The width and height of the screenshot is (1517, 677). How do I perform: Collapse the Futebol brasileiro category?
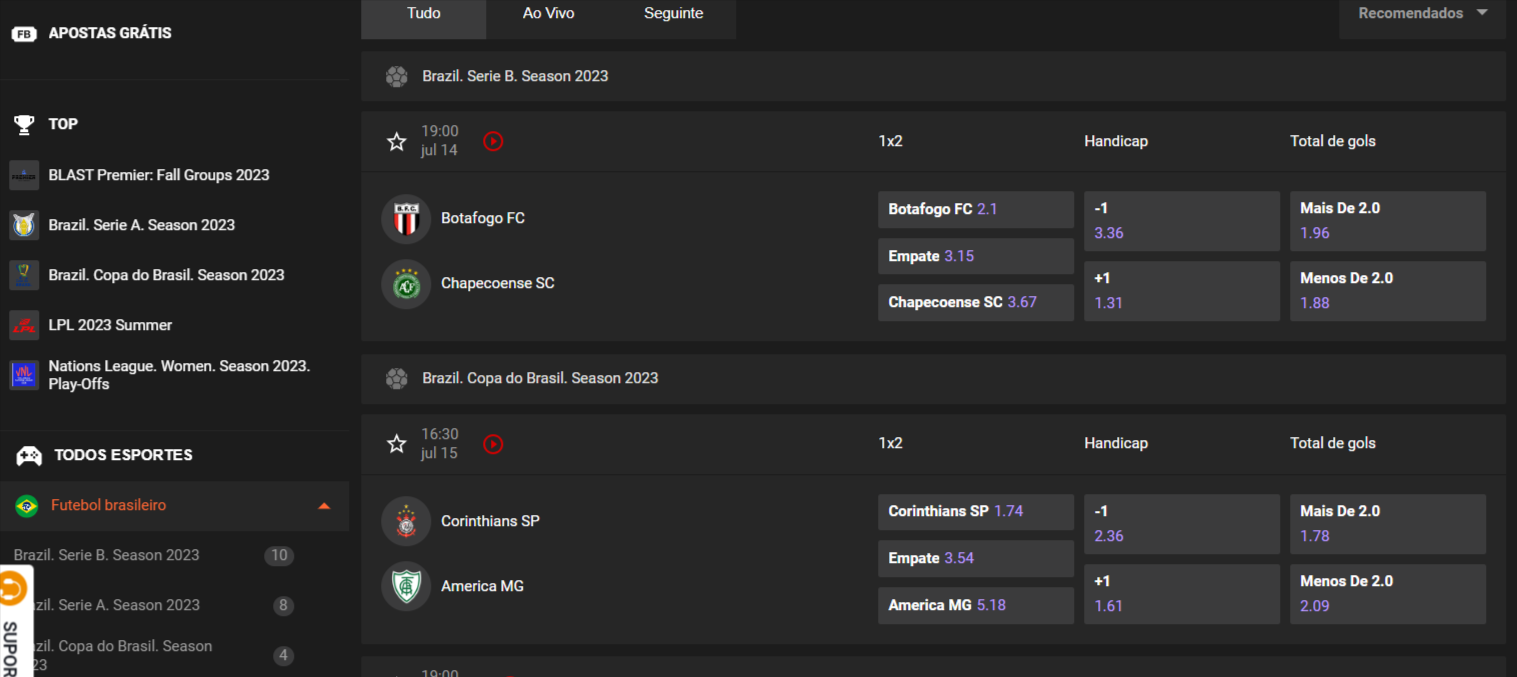pos(324,506)
